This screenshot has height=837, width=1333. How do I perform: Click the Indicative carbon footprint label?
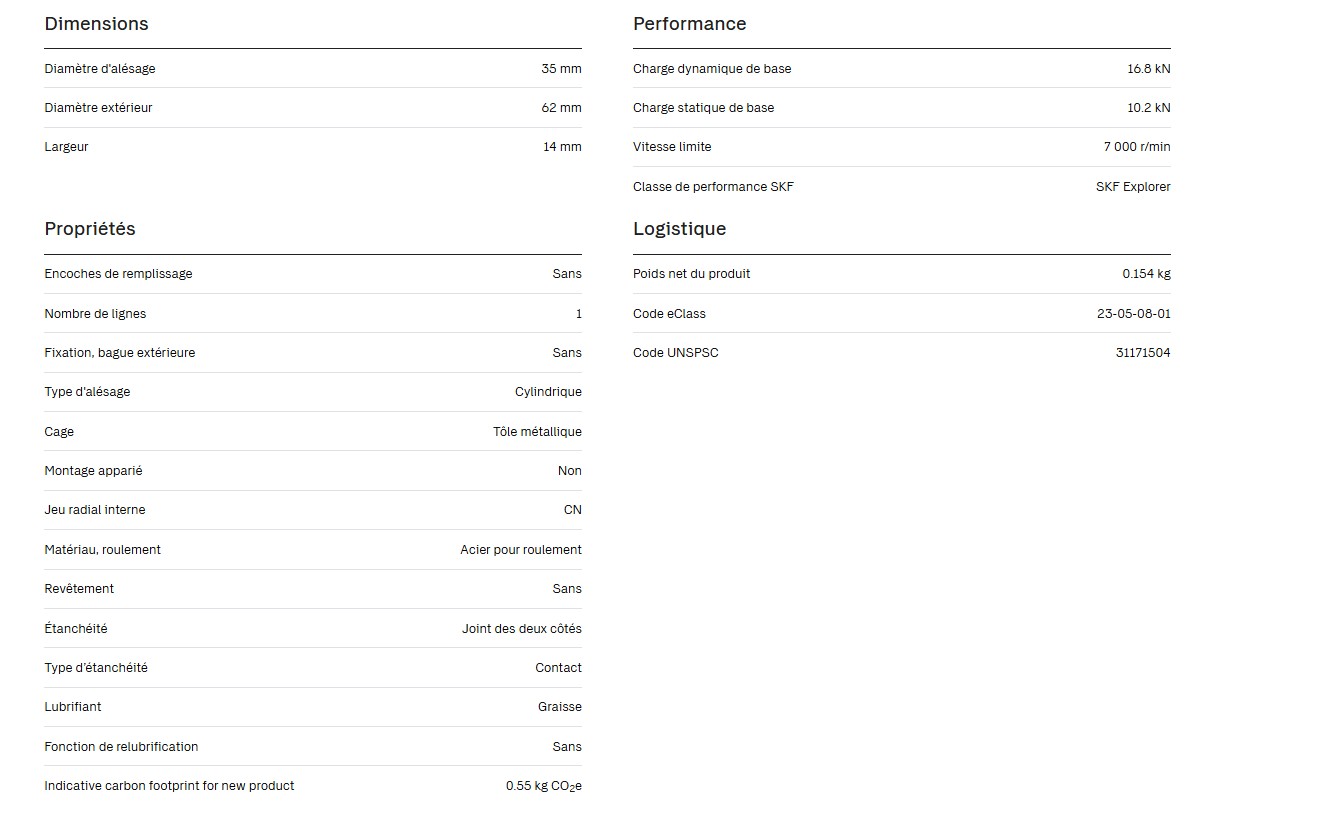pyautogui.click(x=169, y=786)
